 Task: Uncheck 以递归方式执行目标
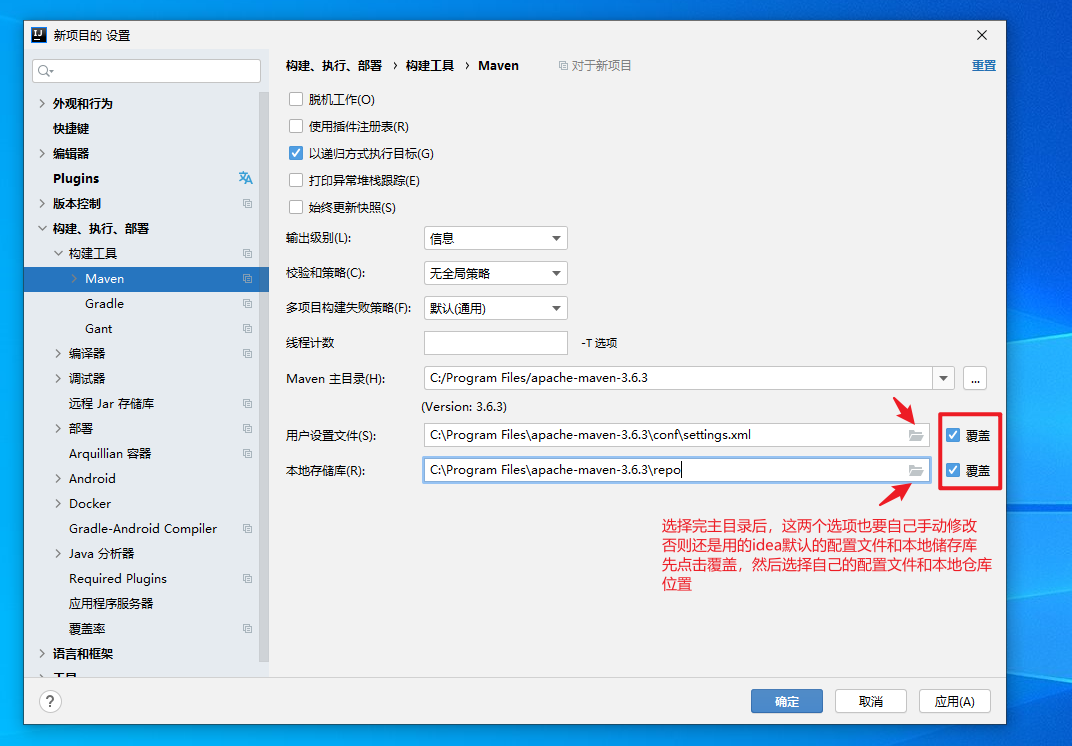(x=294, y=152)
